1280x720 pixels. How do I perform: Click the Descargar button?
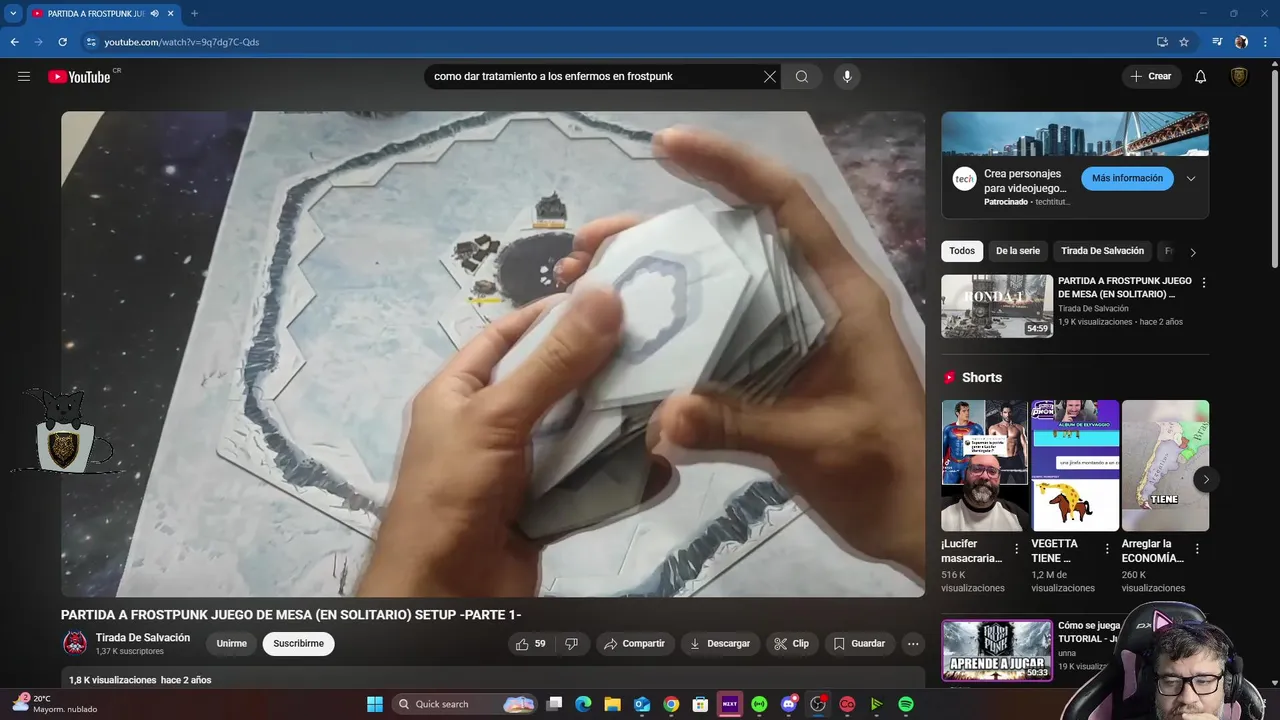point(720,644)
